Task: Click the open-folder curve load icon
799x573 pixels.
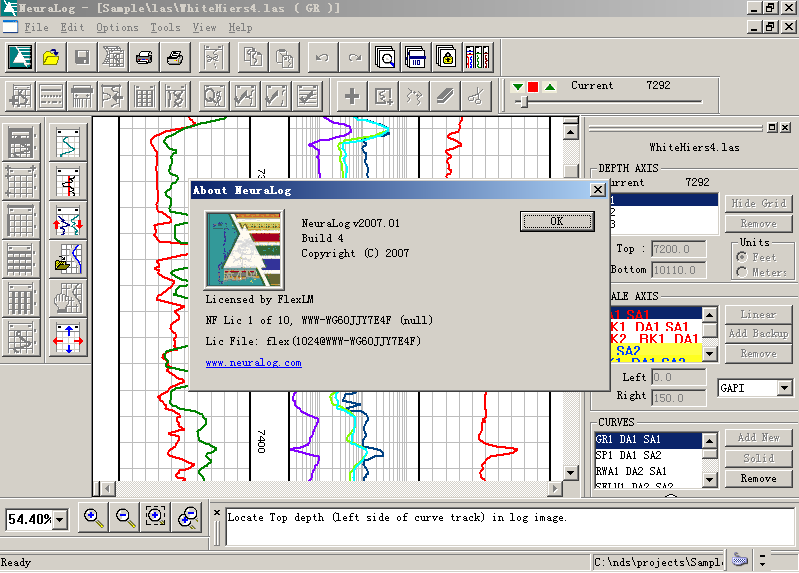Action: click(68, 259)
